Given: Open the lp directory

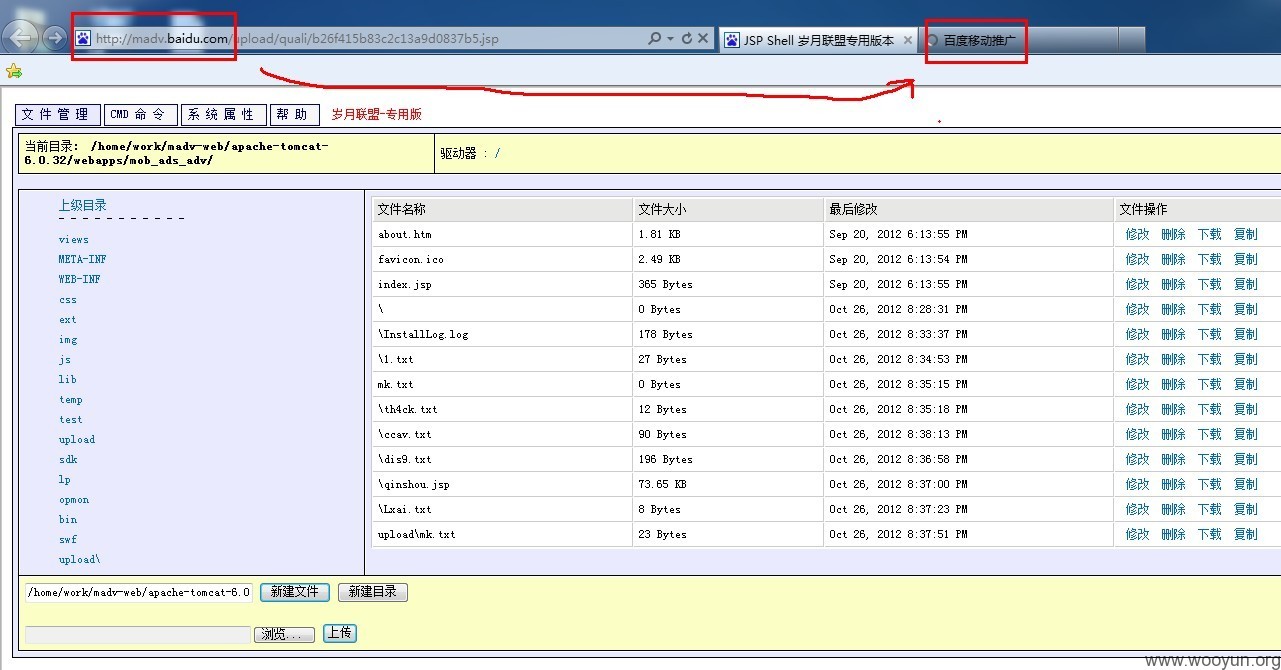Looking at the screenshot, I should (64, 479).
